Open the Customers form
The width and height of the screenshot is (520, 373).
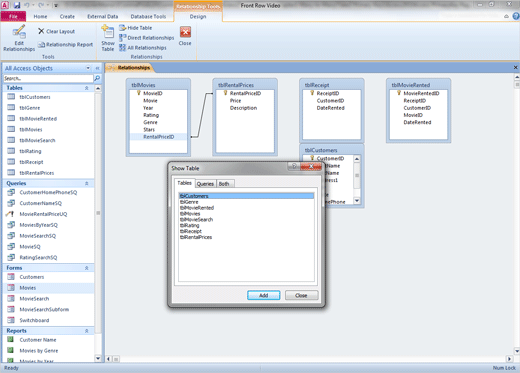32,277
